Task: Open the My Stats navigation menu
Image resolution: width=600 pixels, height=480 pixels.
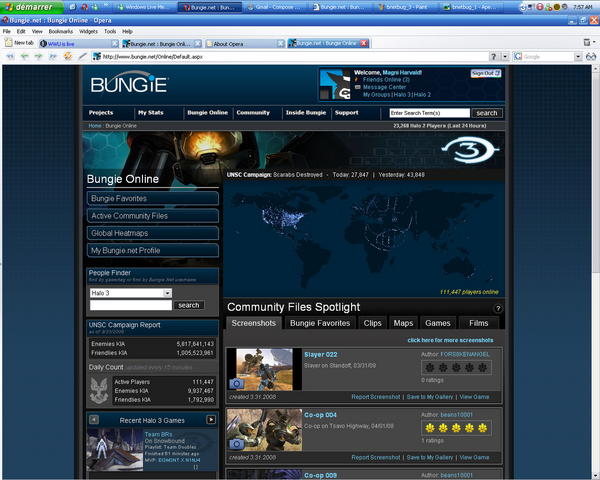Action: click(x=150, y=113)
